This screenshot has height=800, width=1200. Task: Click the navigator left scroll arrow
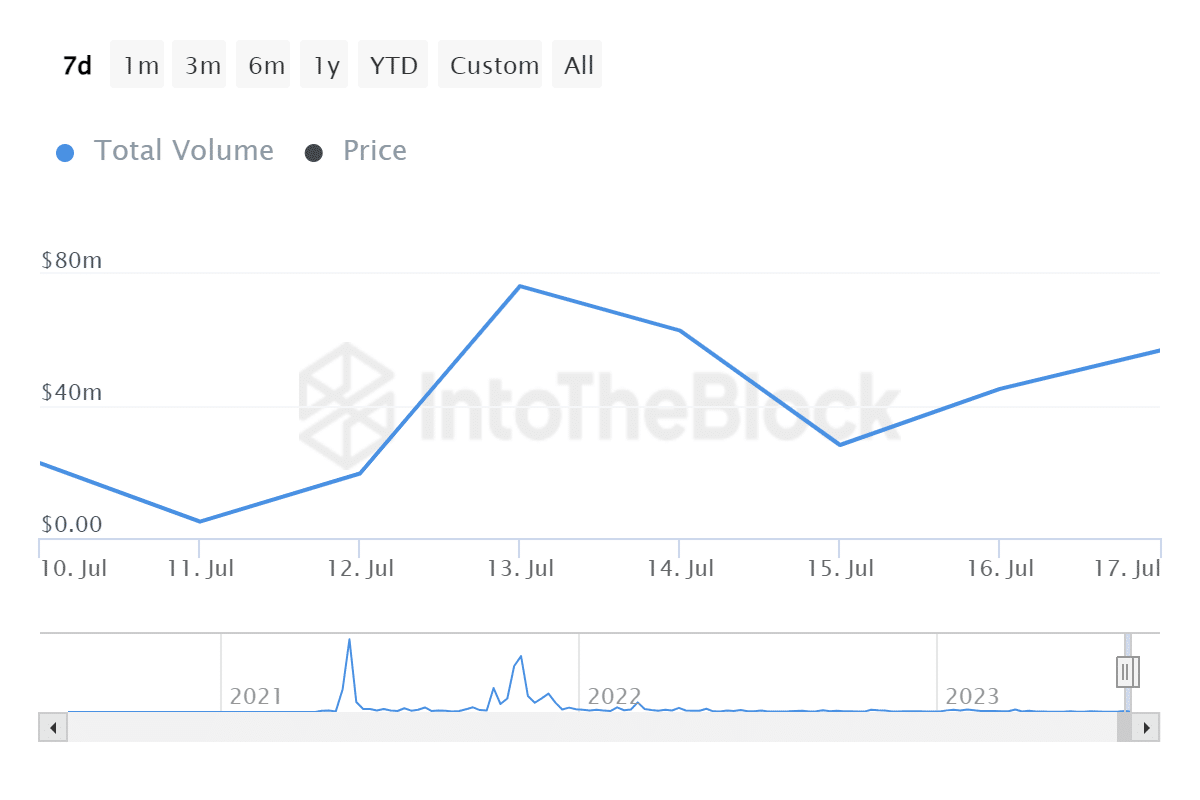(53, 727)
